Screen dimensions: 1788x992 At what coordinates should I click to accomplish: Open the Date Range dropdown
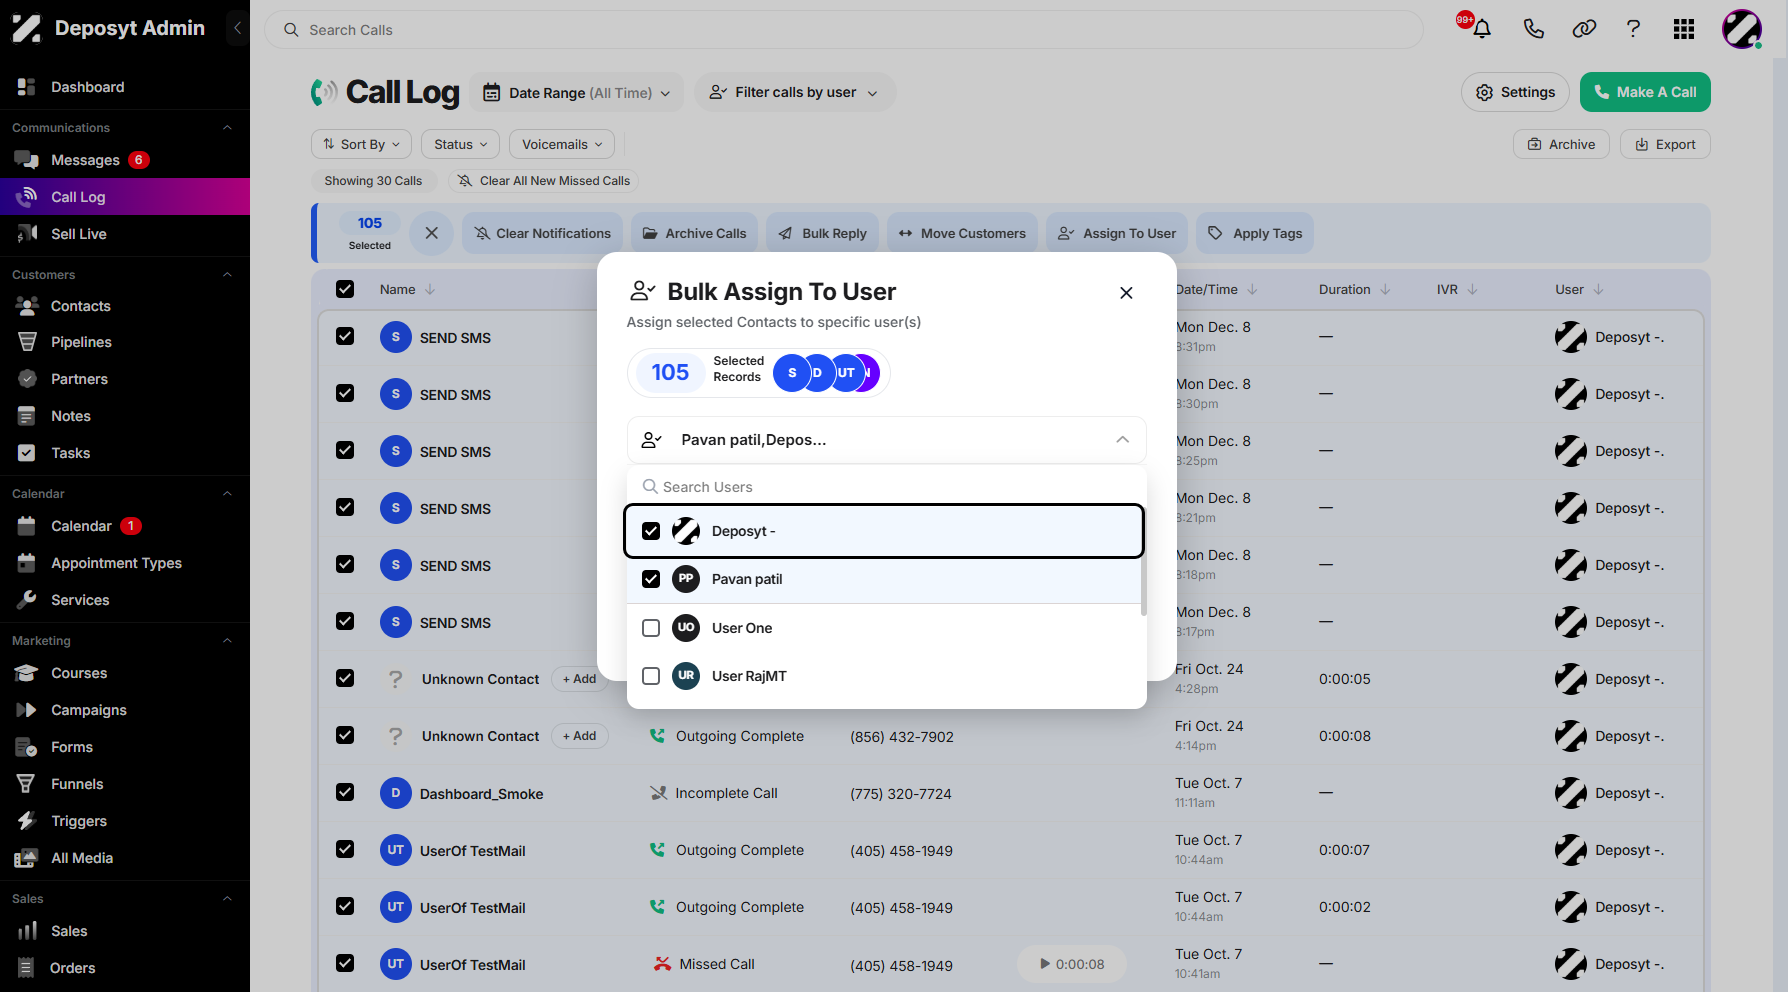577,92
